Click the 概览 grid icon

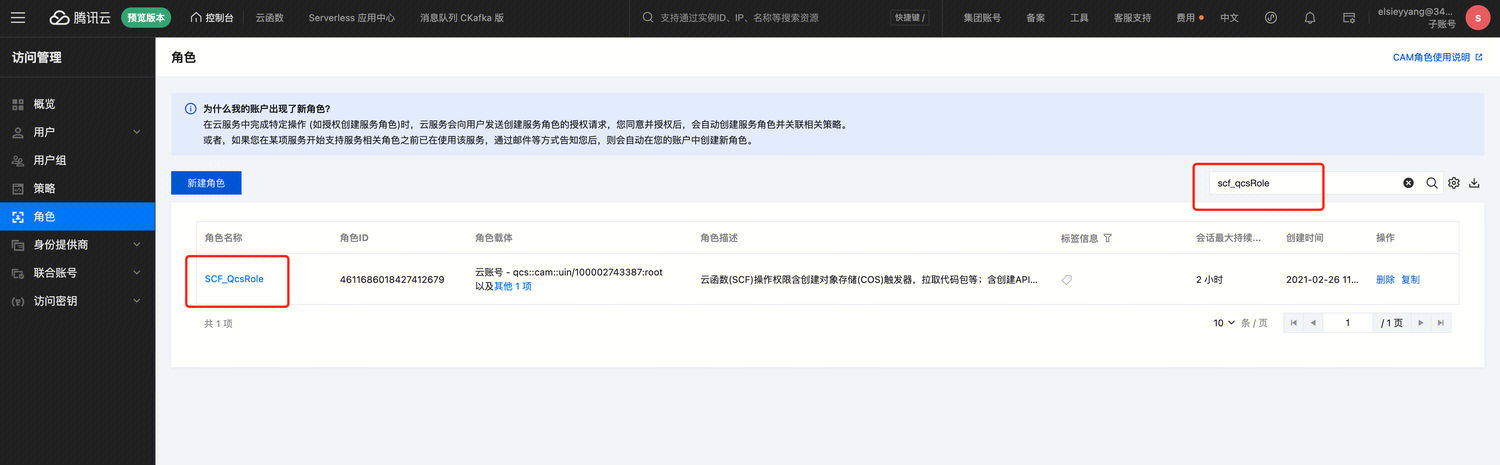click(x=17, y=104)
